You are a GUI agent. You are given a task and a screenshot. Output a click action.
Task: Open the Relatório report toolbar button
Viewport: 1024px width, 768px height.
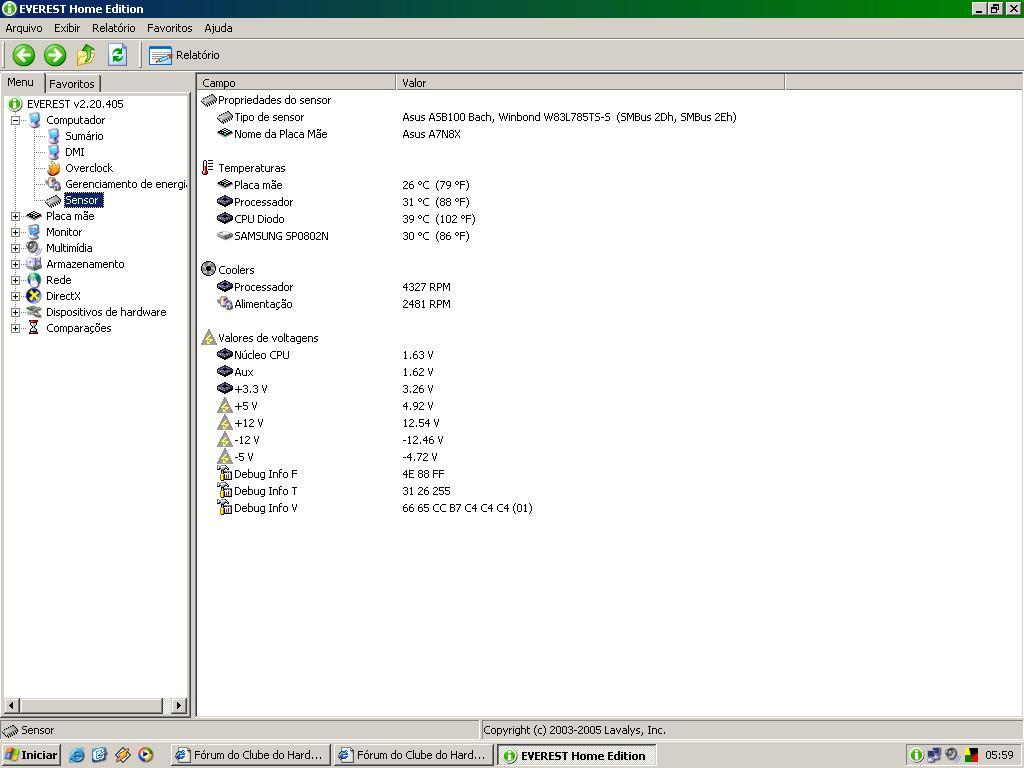(185, 55)
